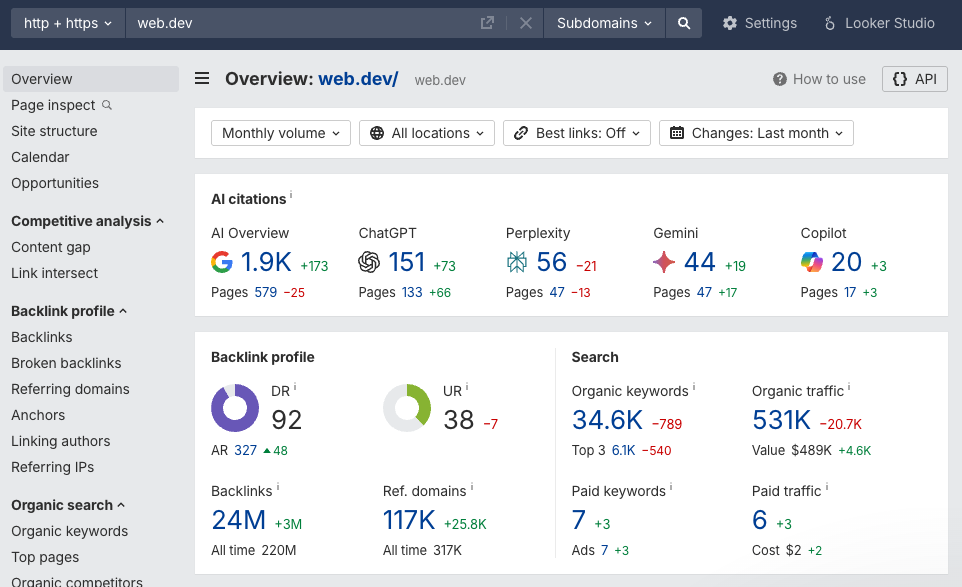Screen dimensions: 962x587
Task: Click the How to use link
Action: (819, 78)
